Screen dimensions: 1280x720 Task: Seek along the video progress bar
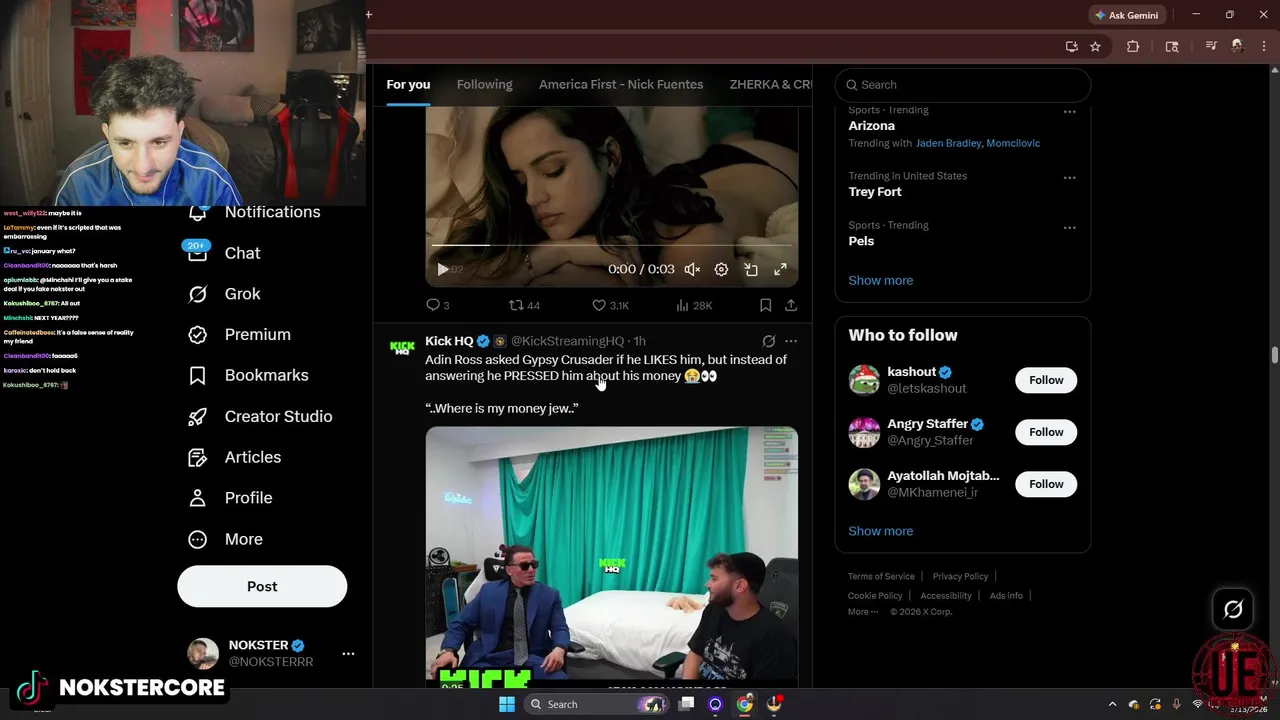click(x=611, y=244)
